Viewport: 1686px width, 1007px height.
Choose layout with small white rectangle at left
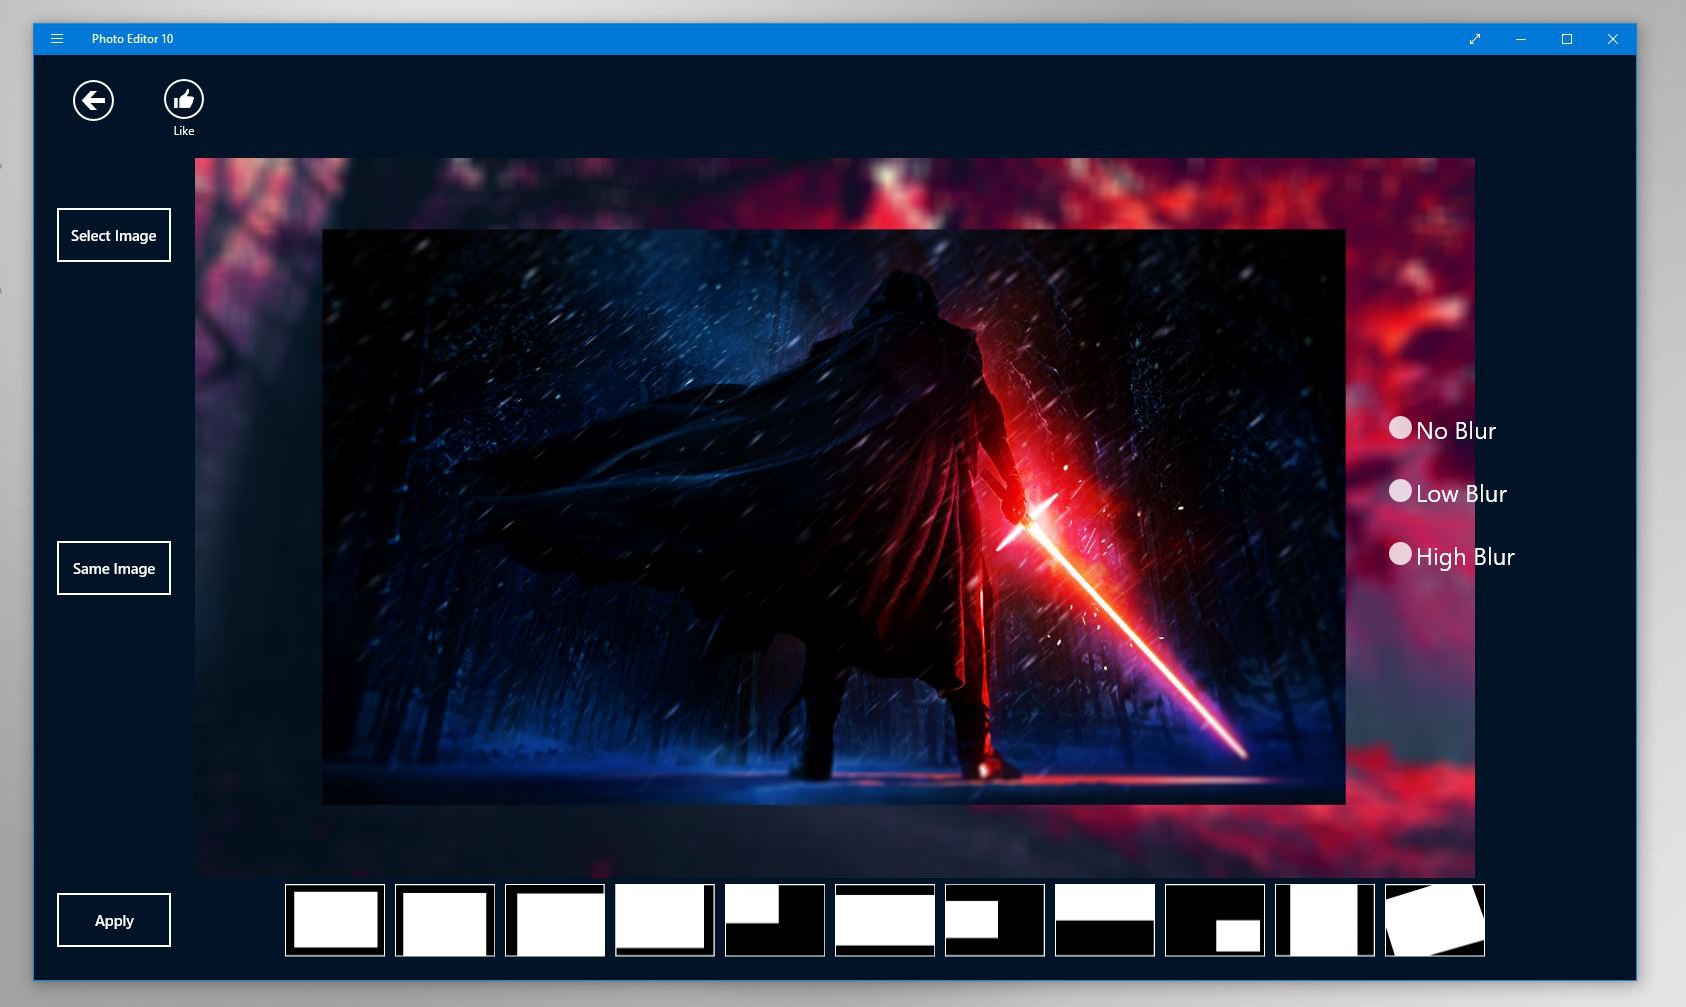click(x=995, y=920)
